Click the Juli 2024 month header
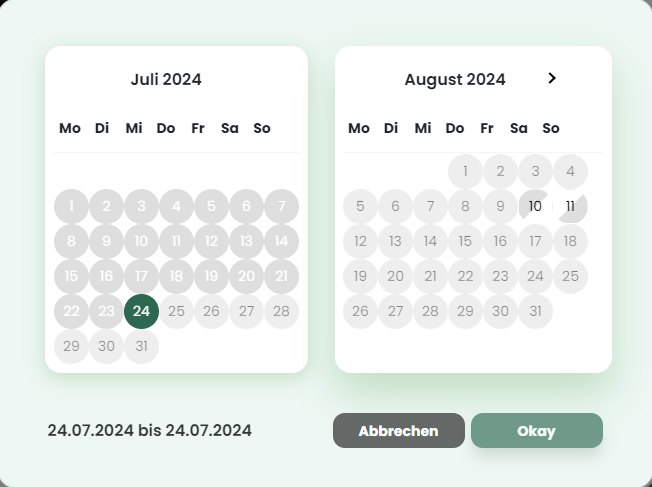The width and height of the screenshot is (652, 487). coord(166,79)
